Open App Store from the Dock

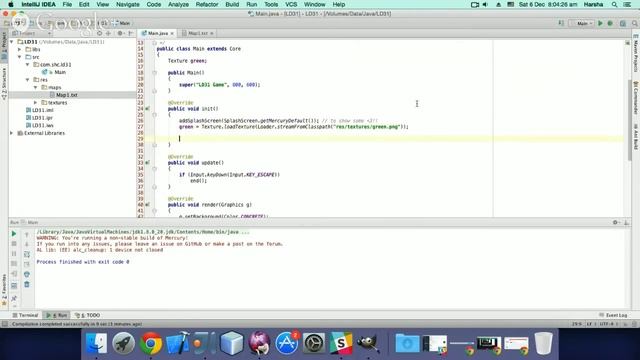coord(287,343)
